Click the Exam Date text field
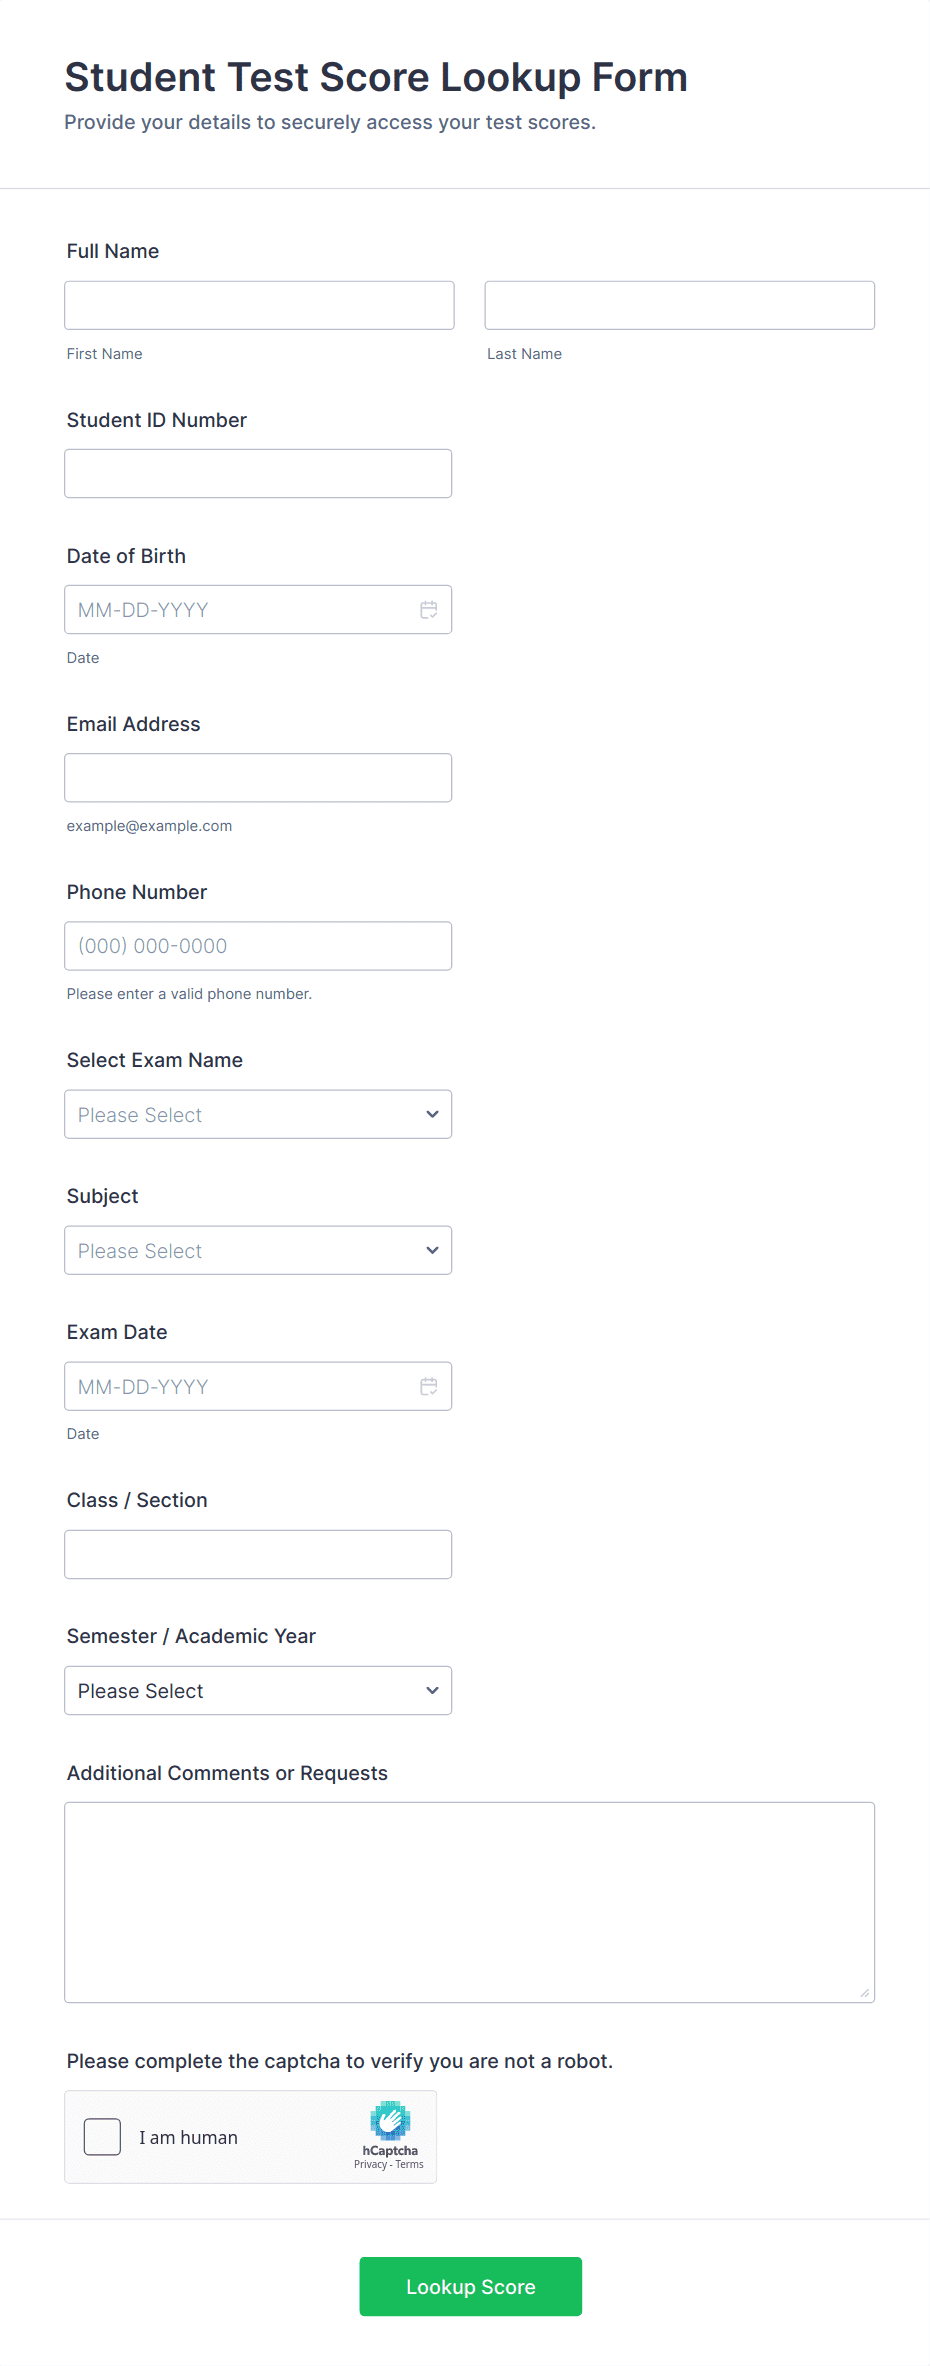The image size is (930, 2366). [240, 1386]
